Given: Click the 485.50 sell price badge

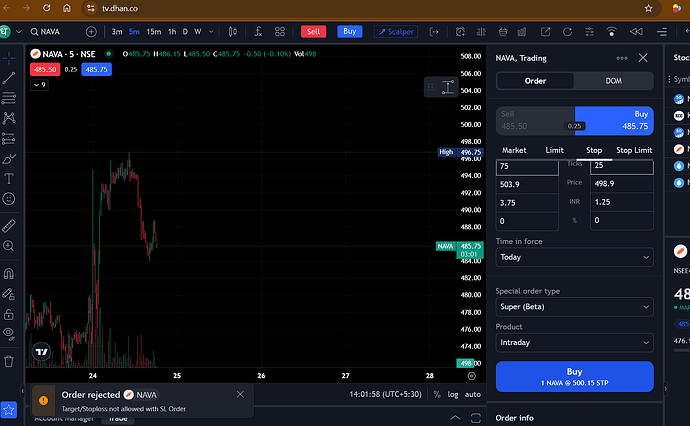Looking at the screenshot, I should click(45, 70).
